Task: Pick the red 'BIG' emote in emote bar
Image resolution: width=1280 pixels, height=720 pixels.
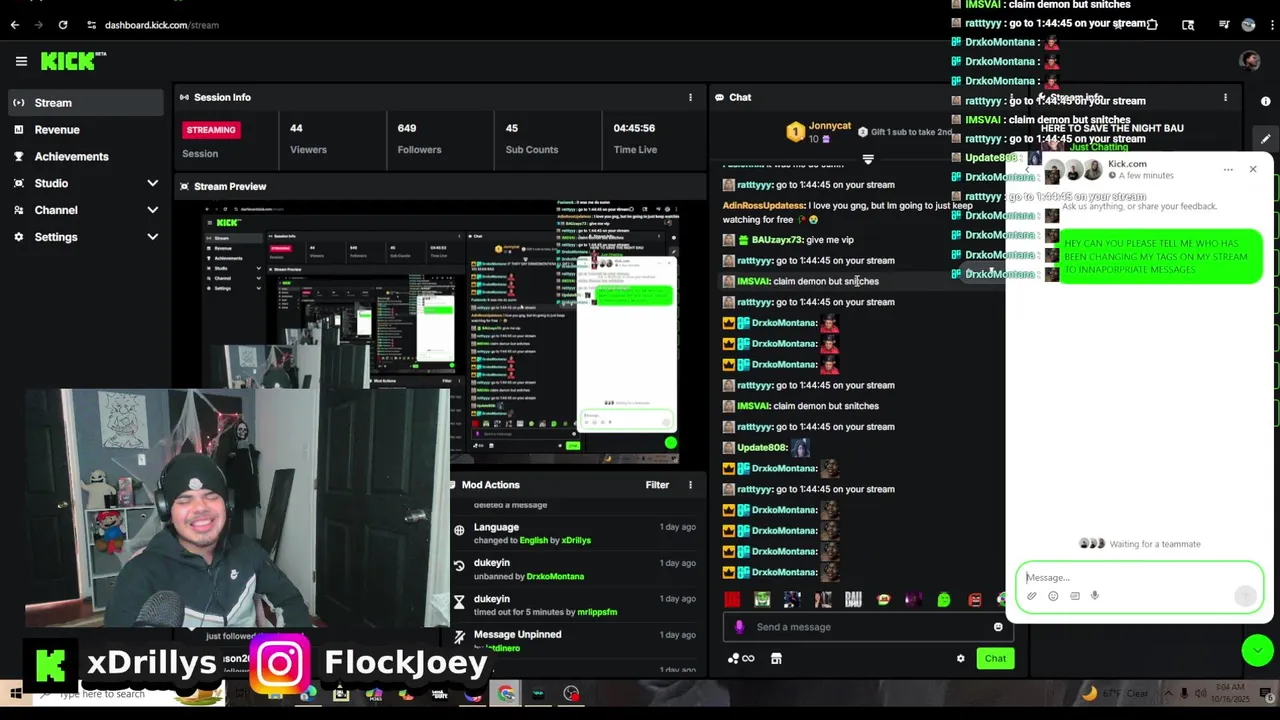Action: [733, 600]
